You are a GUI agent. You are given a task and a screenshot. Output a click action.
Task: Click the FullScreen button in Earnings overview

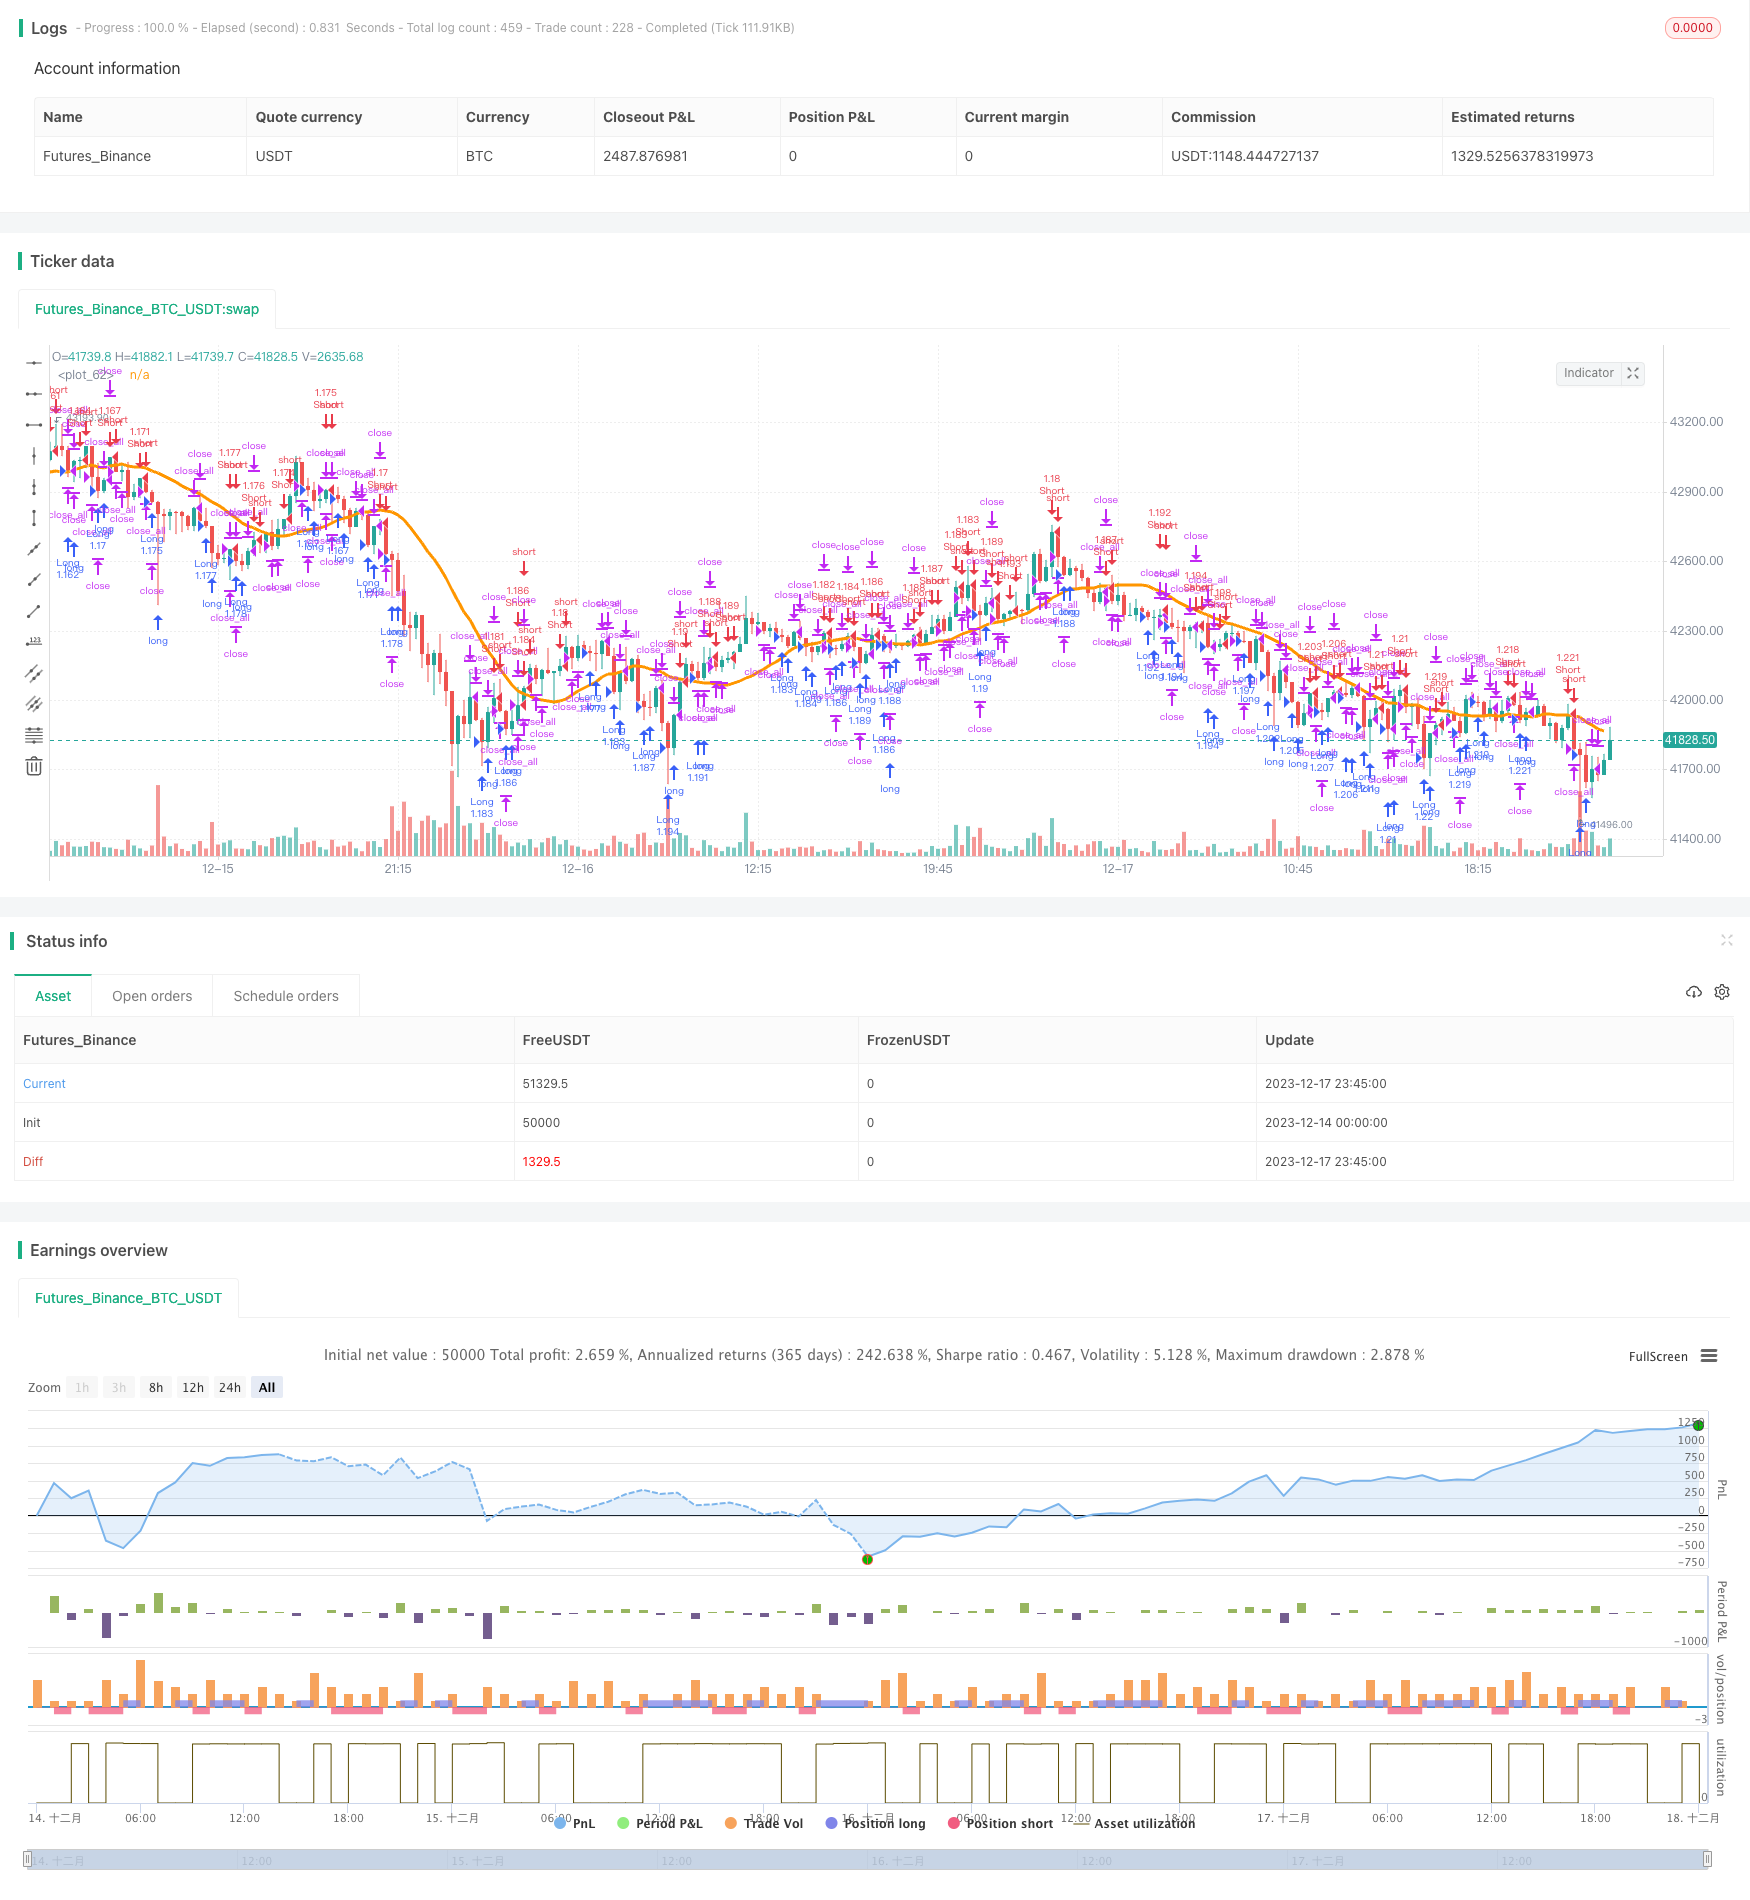[1657, 1356]
